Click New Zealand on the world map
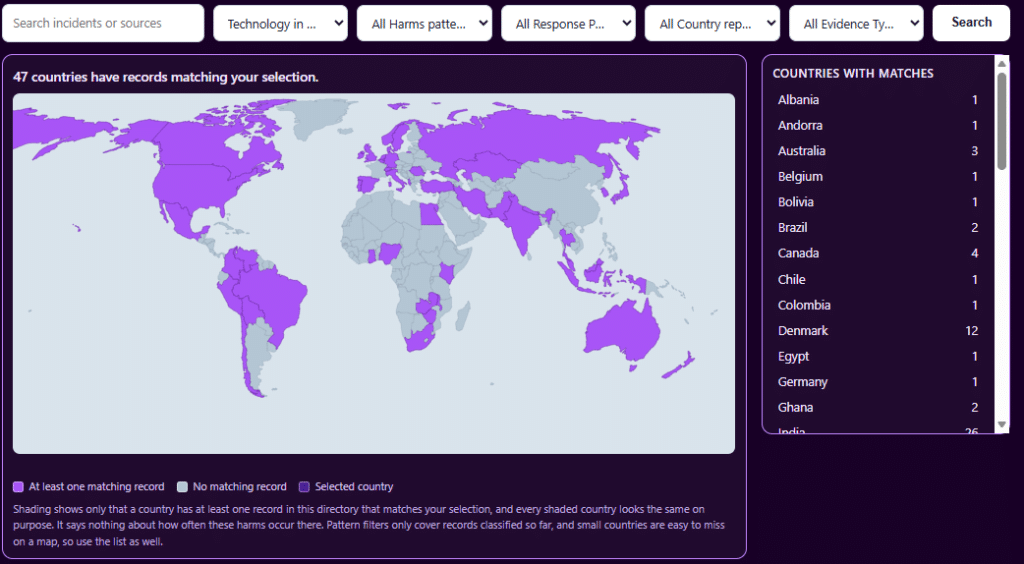The height and width of the screenshot is (564, 1024). click(679, 366)
